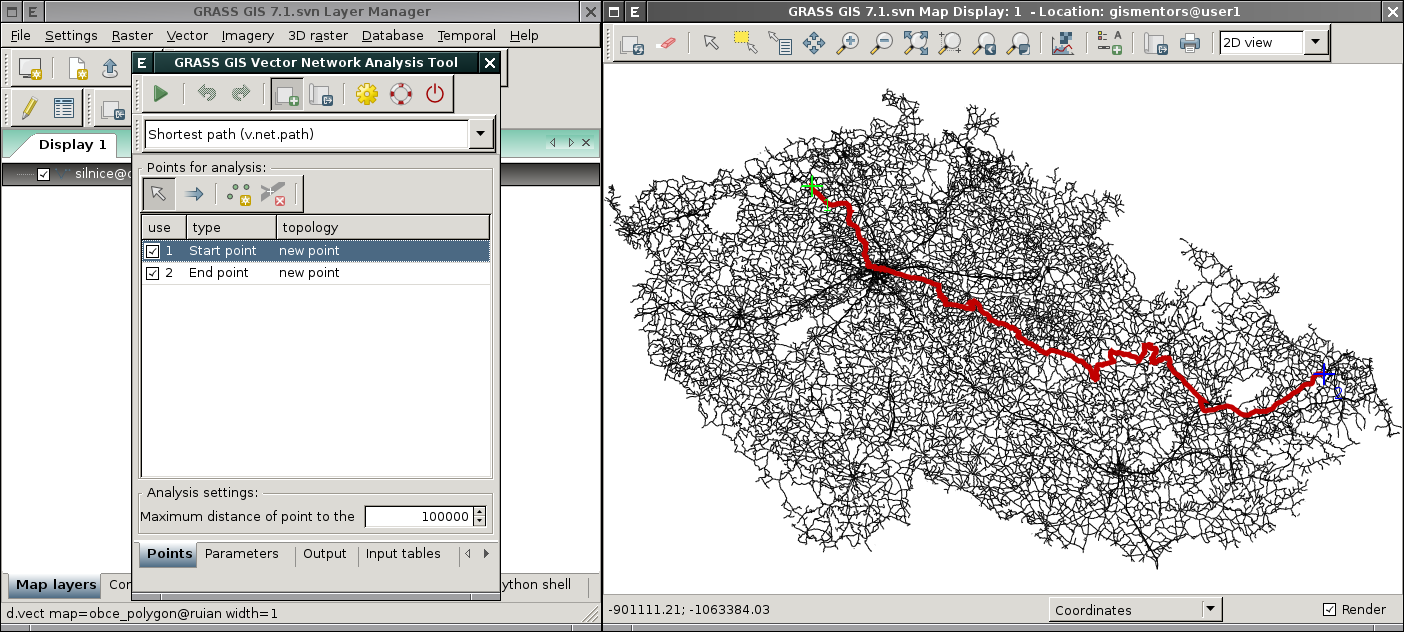Screen dimensions: 1404x632
Task: Click the maximum distance spinner arrows
Action: click(480, 517)
